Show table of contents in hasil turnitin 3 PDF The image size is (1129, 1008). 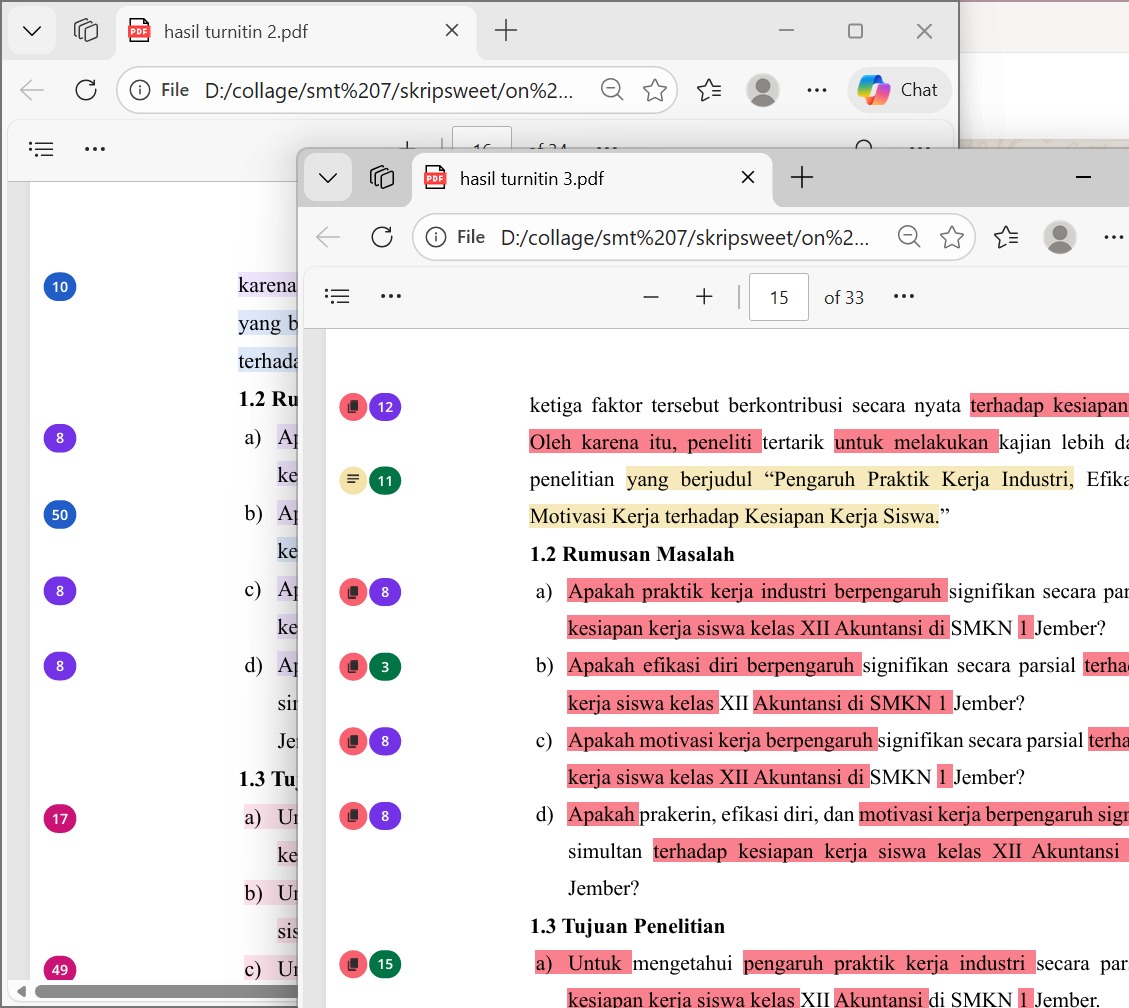(337, 296)
